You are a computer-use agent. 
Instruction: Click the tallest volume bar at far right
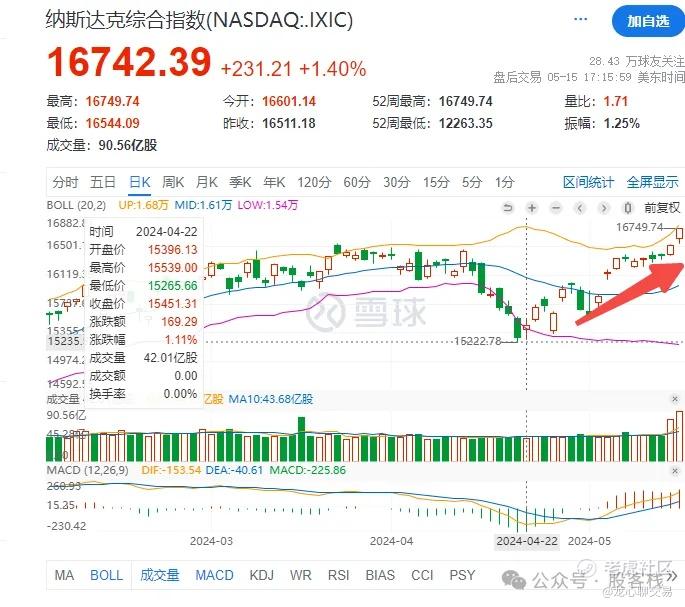click(x=679, y=436)
